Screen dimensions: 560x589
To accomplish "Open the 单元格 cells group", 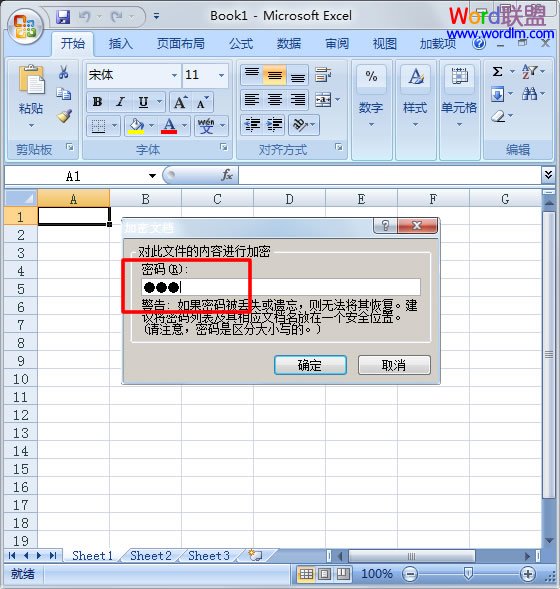I will pos(459,109).
